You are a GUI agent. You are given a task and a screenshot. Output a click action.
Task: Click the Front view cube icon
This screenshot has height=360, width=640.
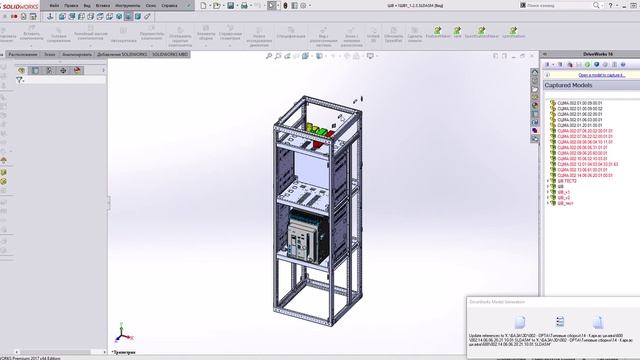(62, 17)
